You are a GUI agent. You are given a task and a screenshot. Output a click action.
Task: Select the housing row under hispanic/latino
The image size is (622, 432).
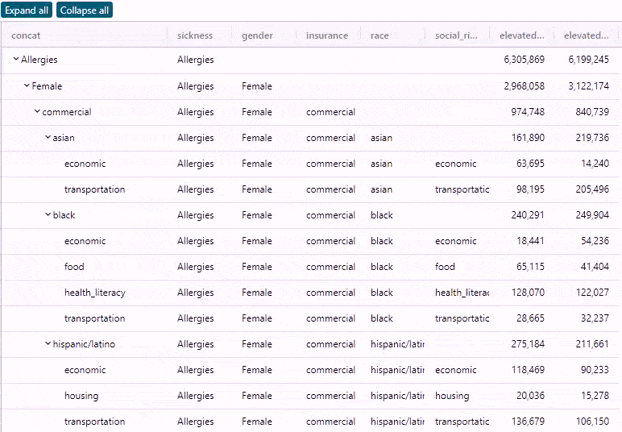tap(81, 396)
